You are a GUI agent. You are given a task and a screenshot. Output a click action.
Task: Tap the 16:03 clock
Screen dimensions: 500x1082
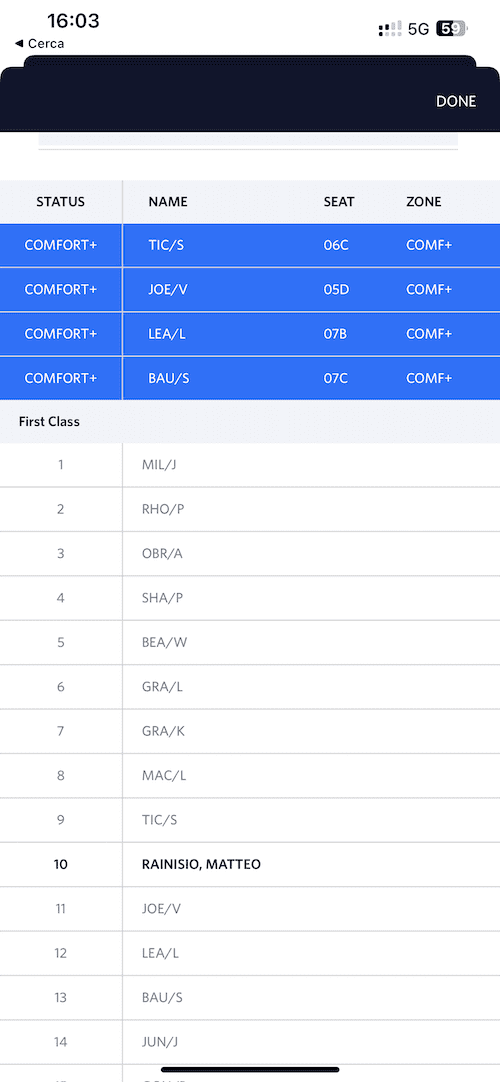point(73,21)
